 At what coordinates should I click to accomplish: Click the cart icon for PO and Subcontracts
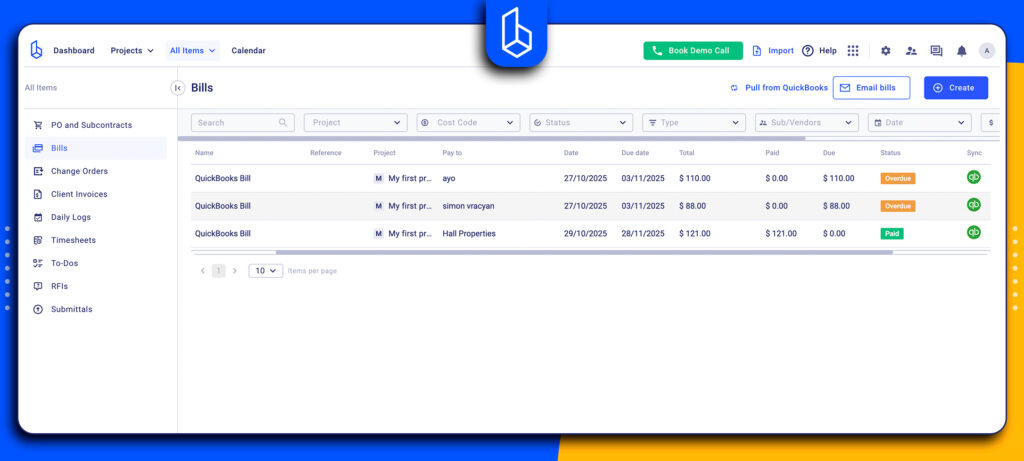[x=38, y=125]
